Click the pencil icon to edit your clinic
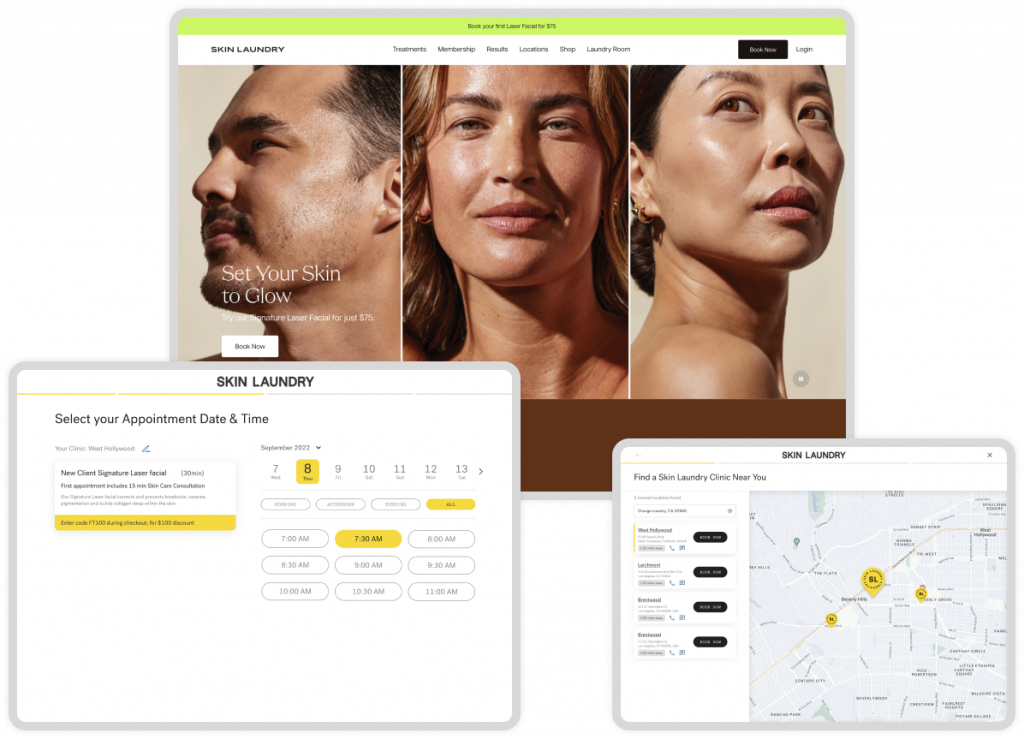 [x=146, y=449]
